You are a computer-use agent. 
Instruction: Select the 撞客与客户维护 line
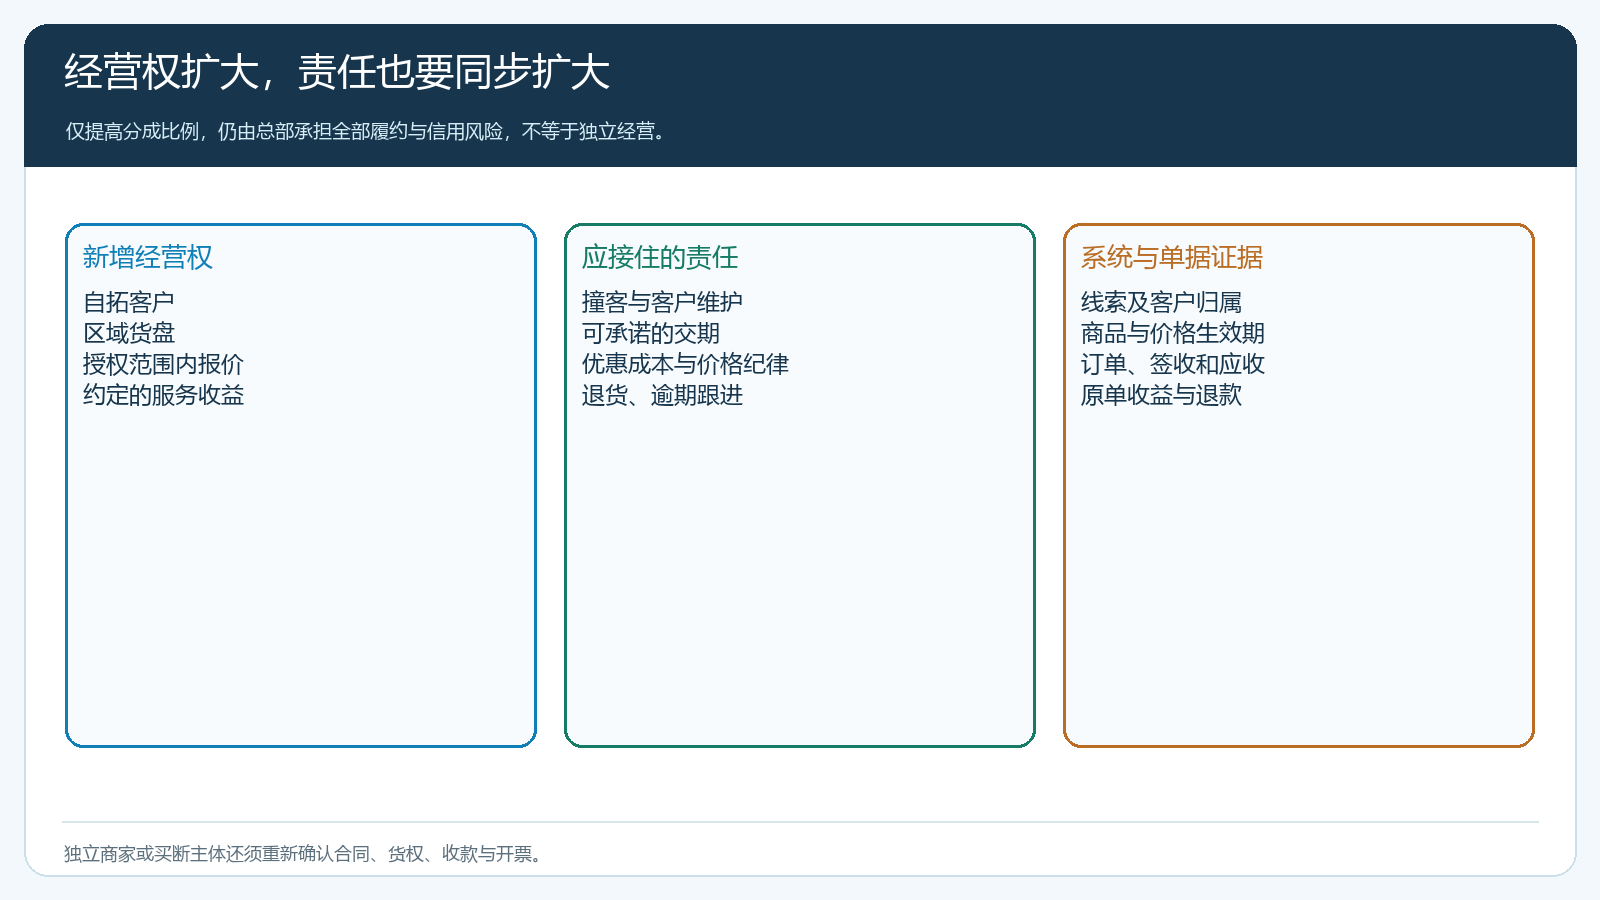click(662, 302)
